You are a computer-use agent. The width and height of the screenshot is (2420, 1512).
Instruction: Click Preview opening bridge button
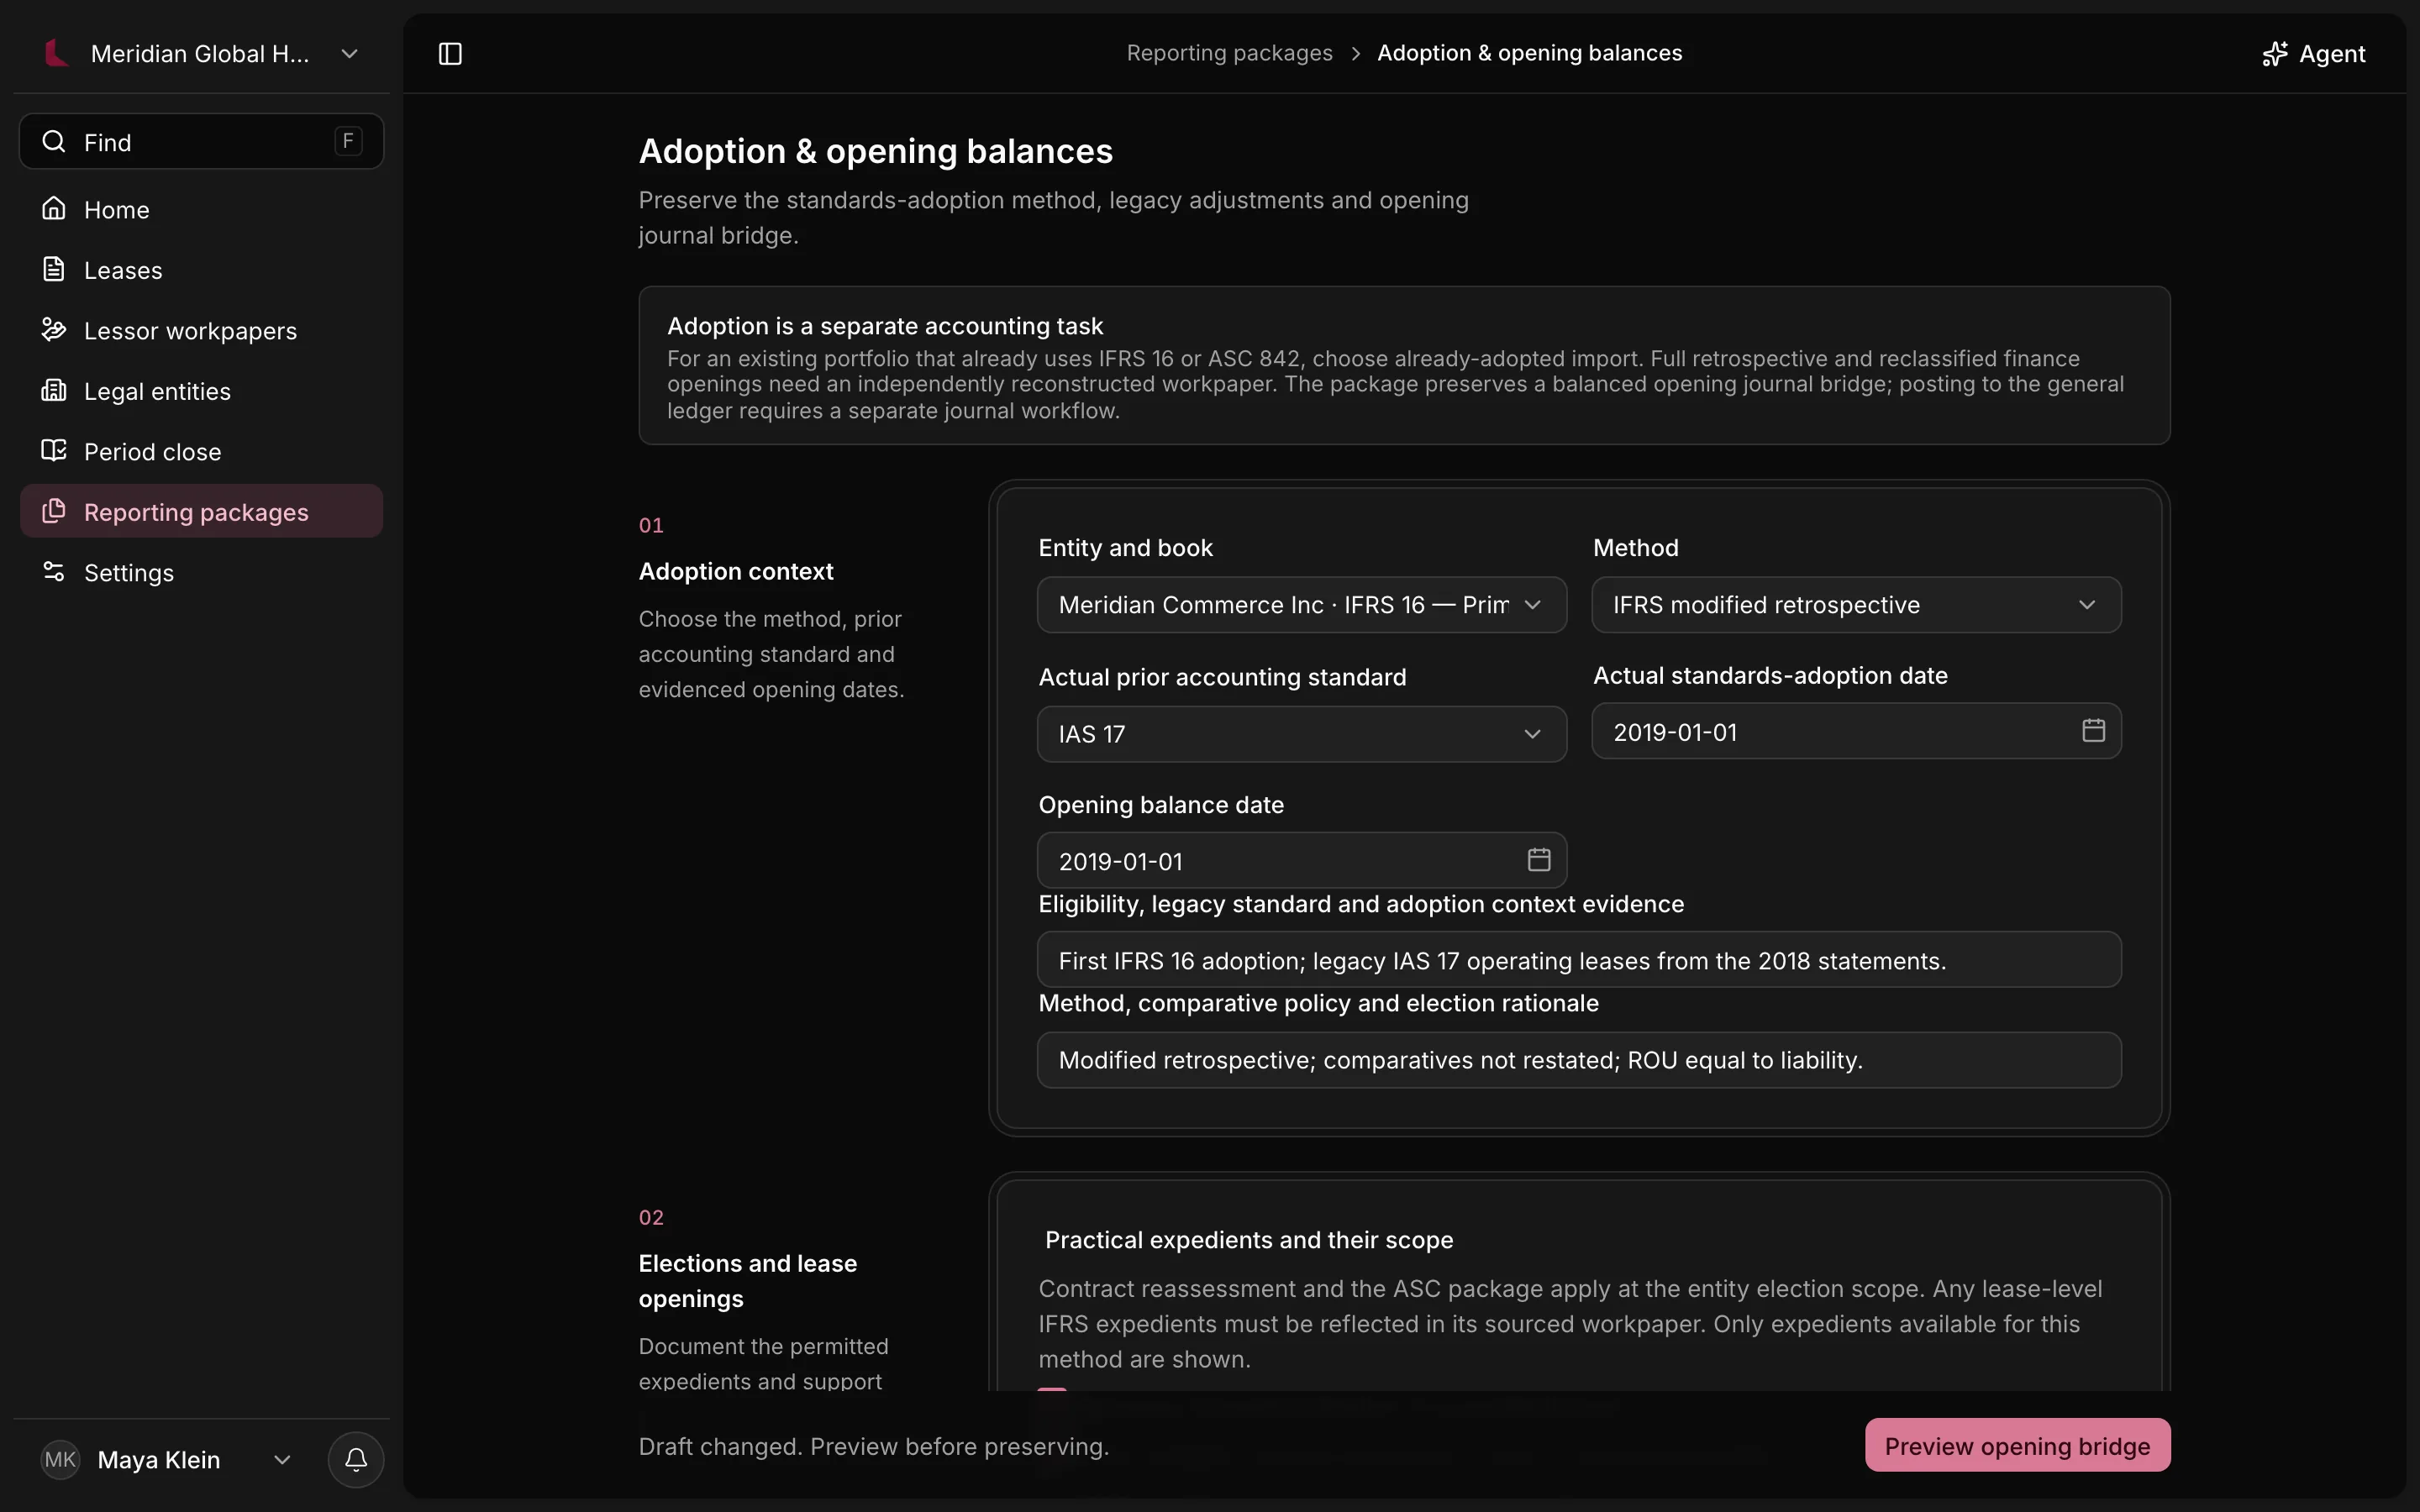(x=2017, y=1446)
